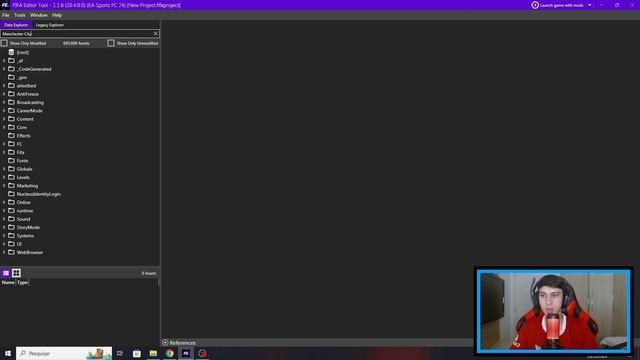This screenshot has height=360, width=640.
Task: Click the FE app logo in title bar
Action: (x=5, y=5)
